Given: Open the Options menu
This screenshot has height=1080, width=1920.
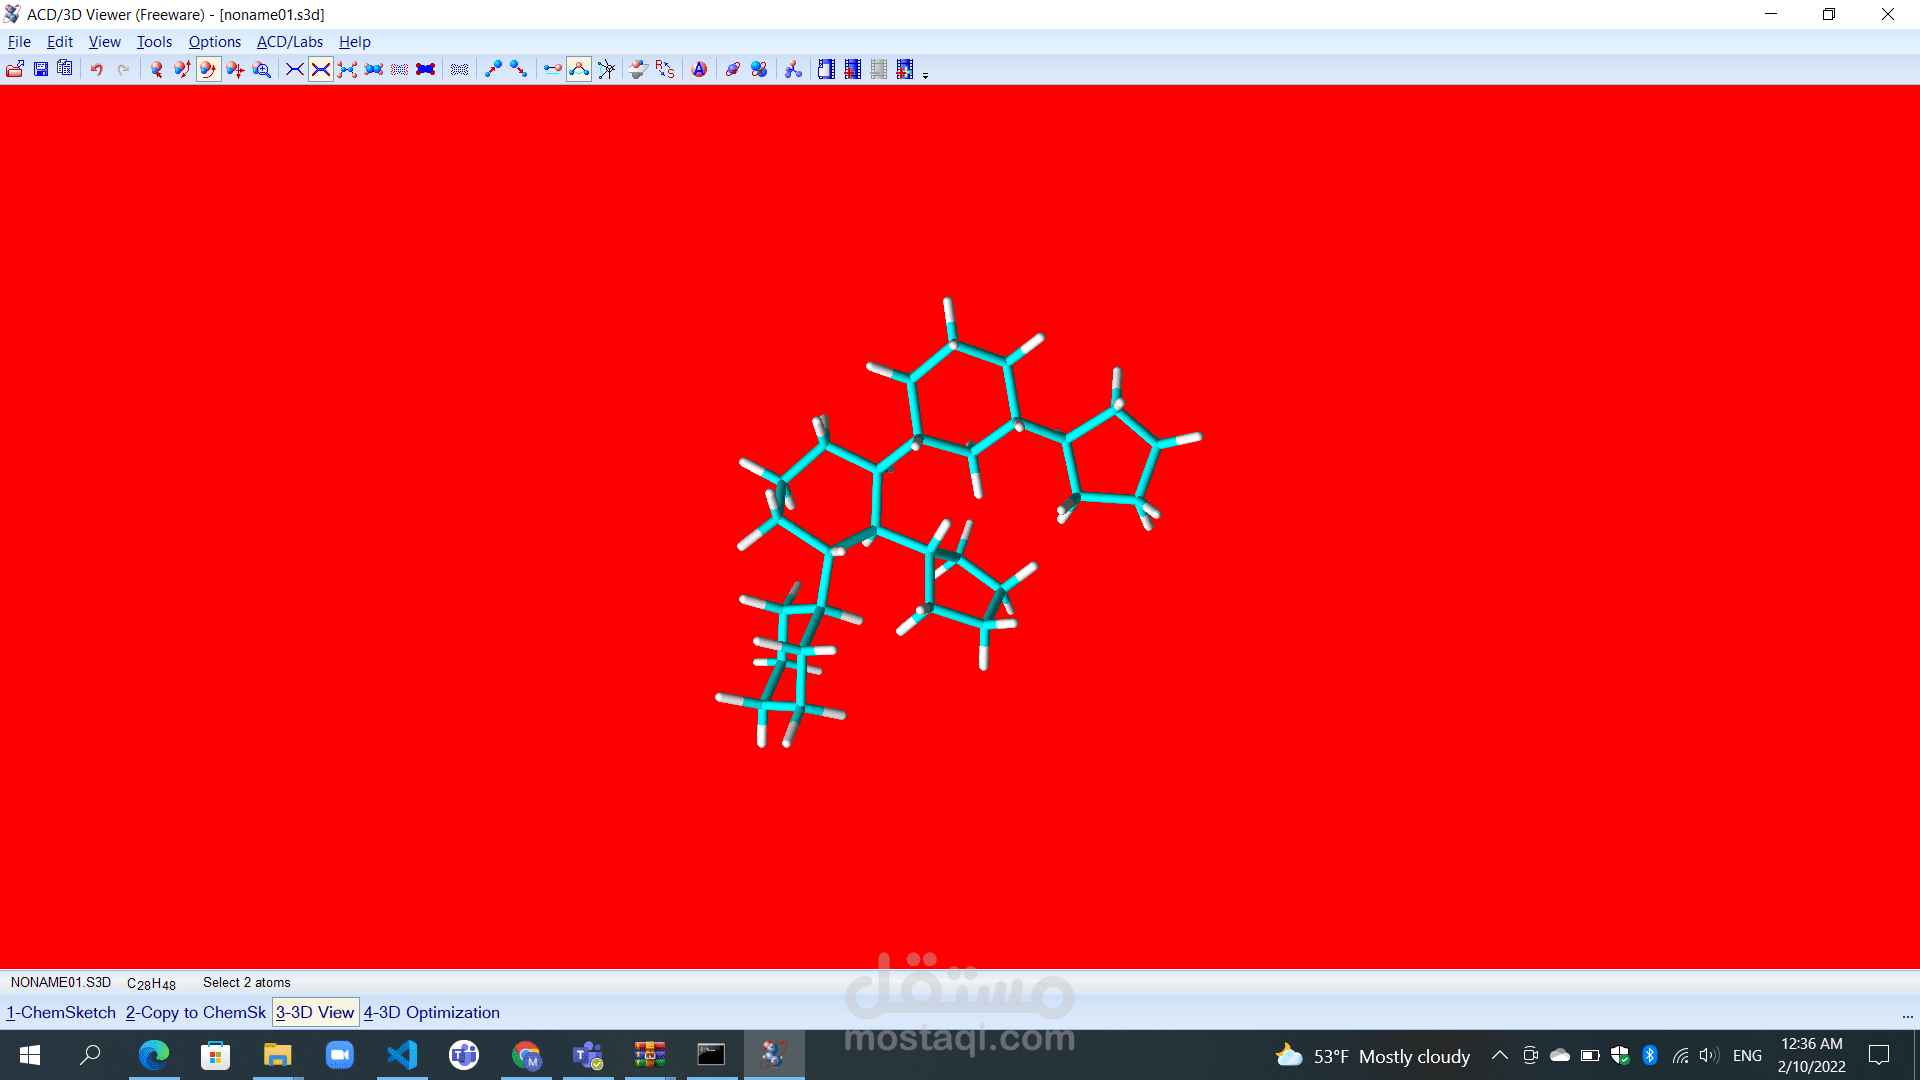Looking at the screenshot, I should (214, 42).
